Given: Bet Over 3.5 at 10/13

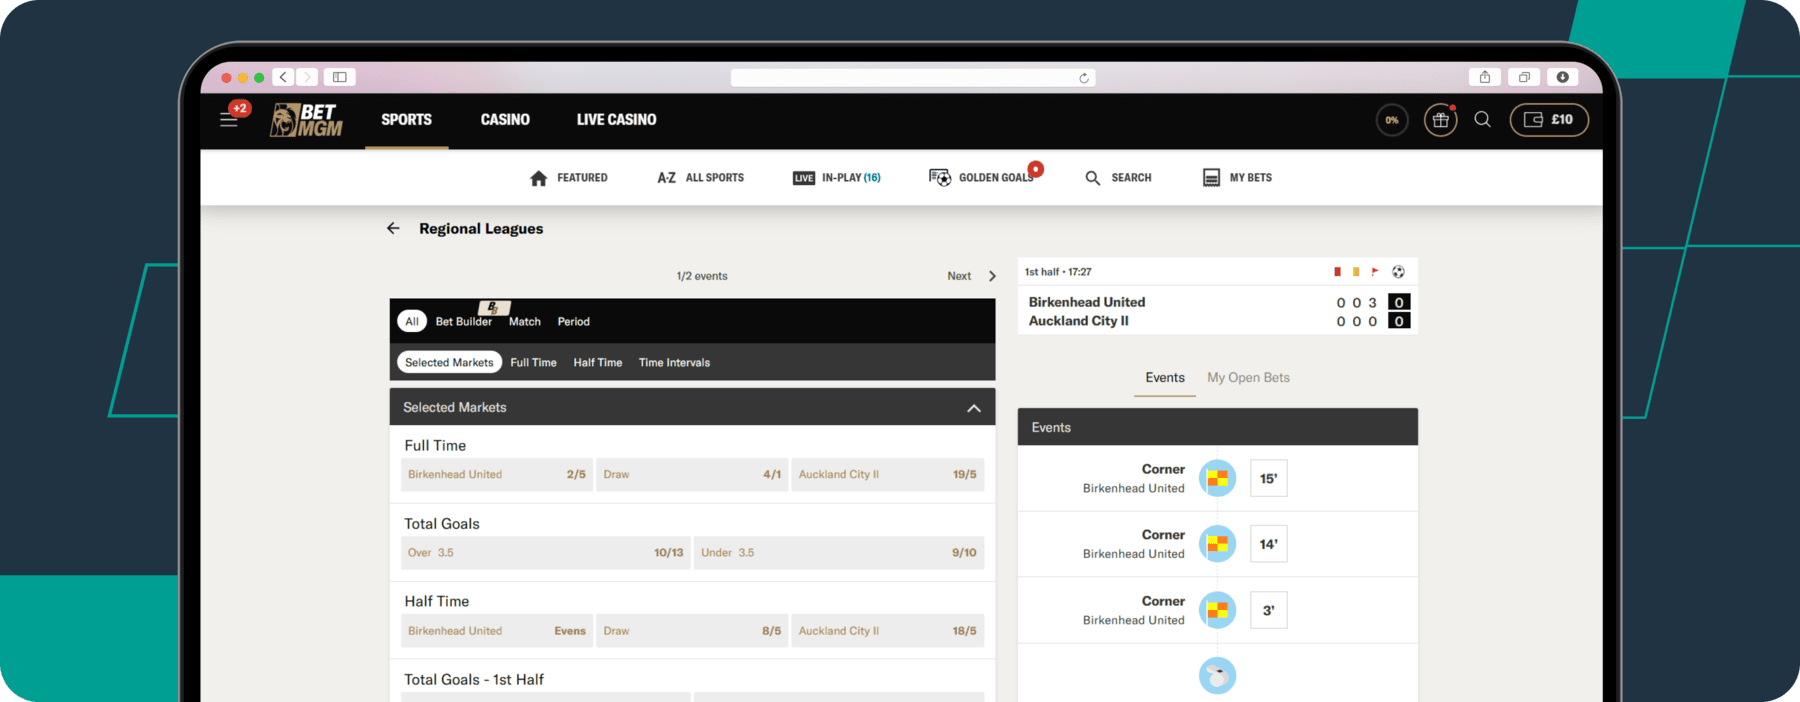Looking at the screenshot, I should [x=546, y=552].
